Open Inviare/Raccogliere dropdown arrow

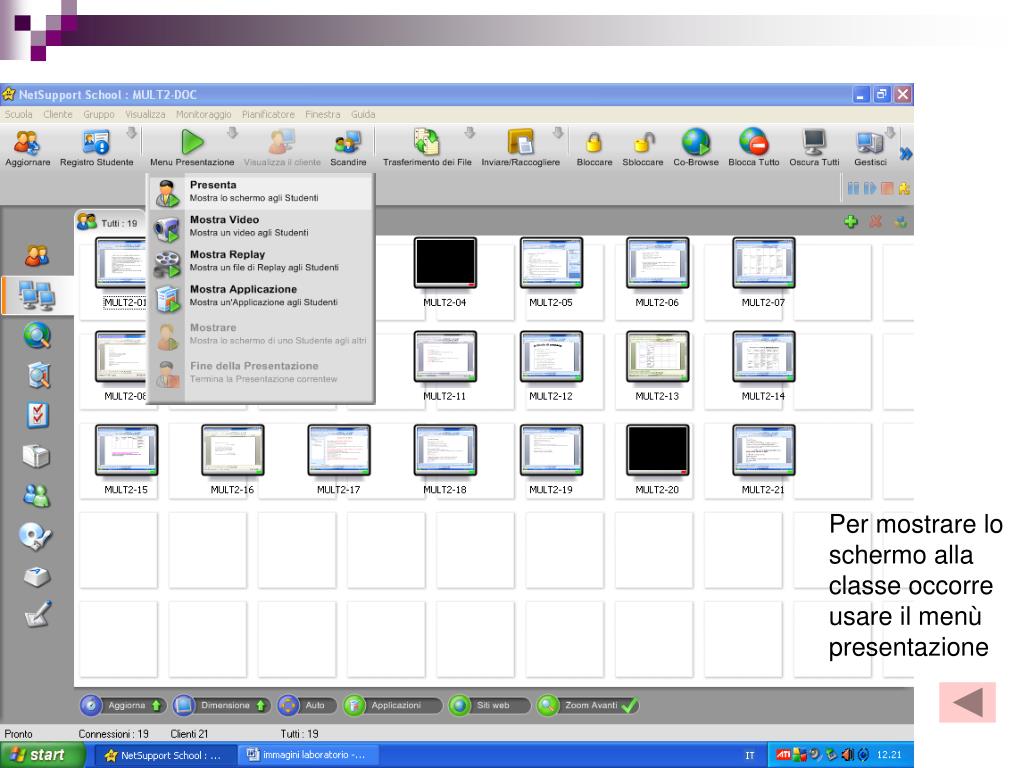[x=558, y=133]
